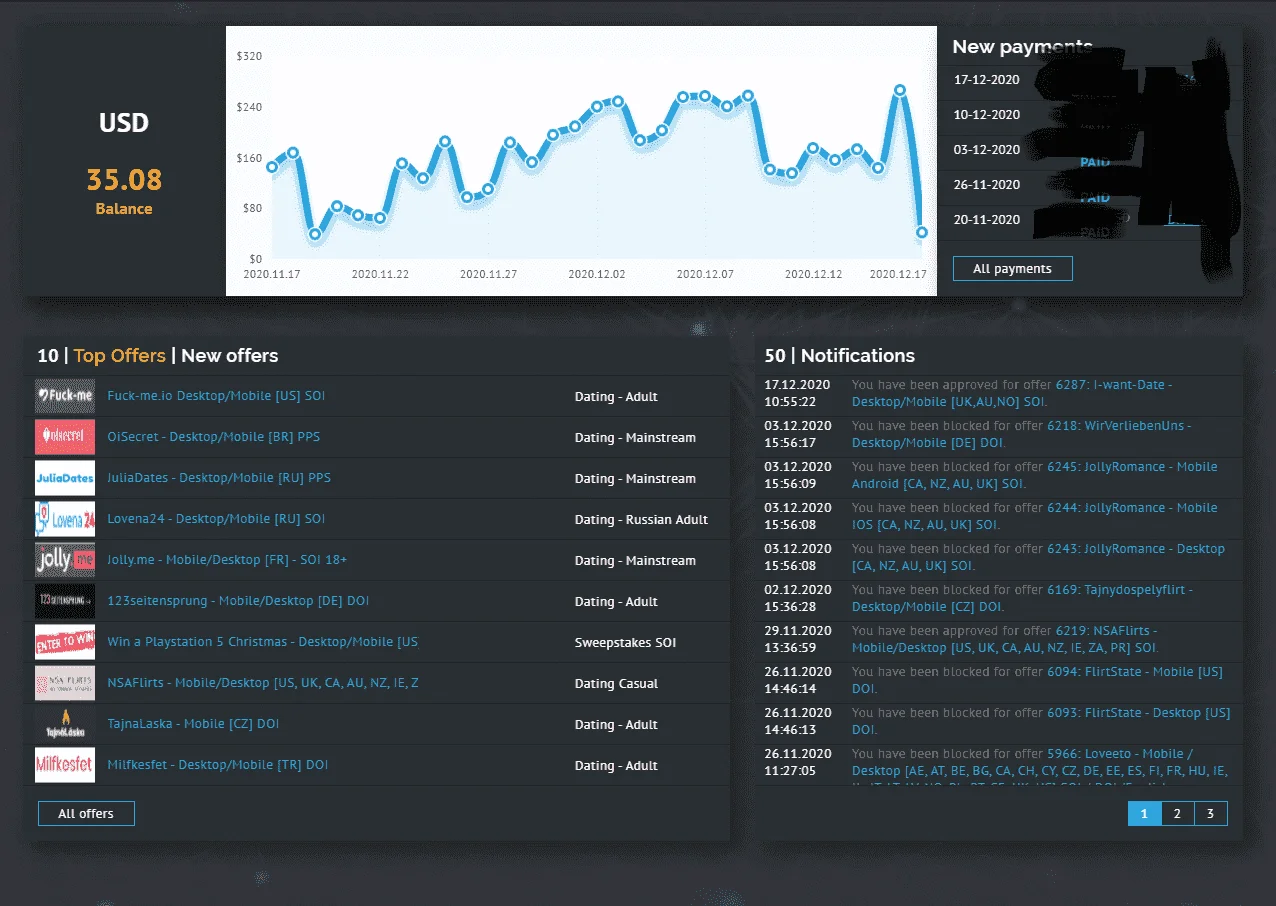Click the 10-12-2020 payment date
This screenshot has width=1276, height=906.
tap(986, 115)
